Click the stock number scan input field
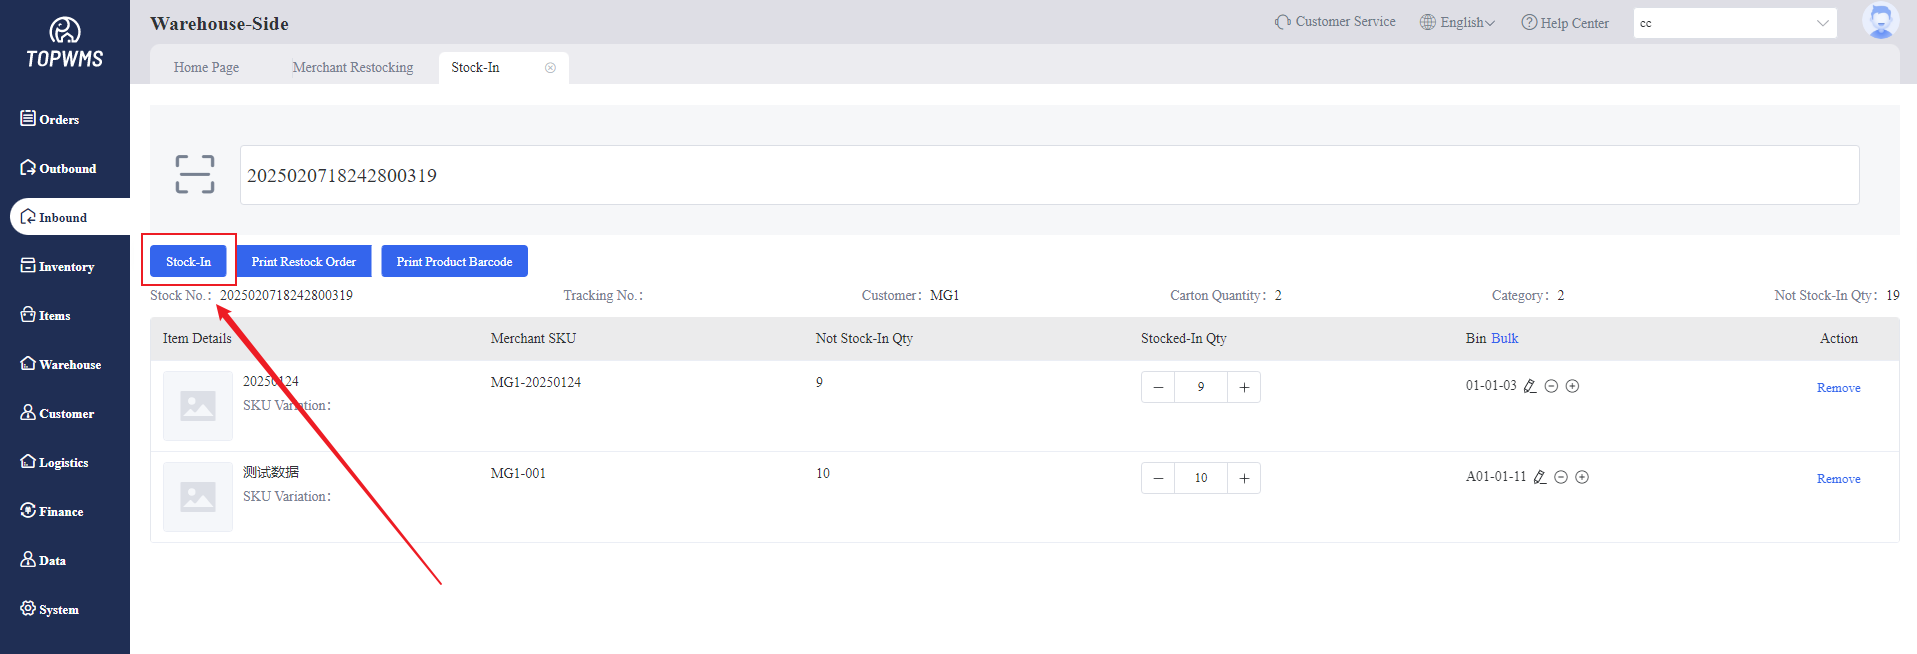 1048,175
